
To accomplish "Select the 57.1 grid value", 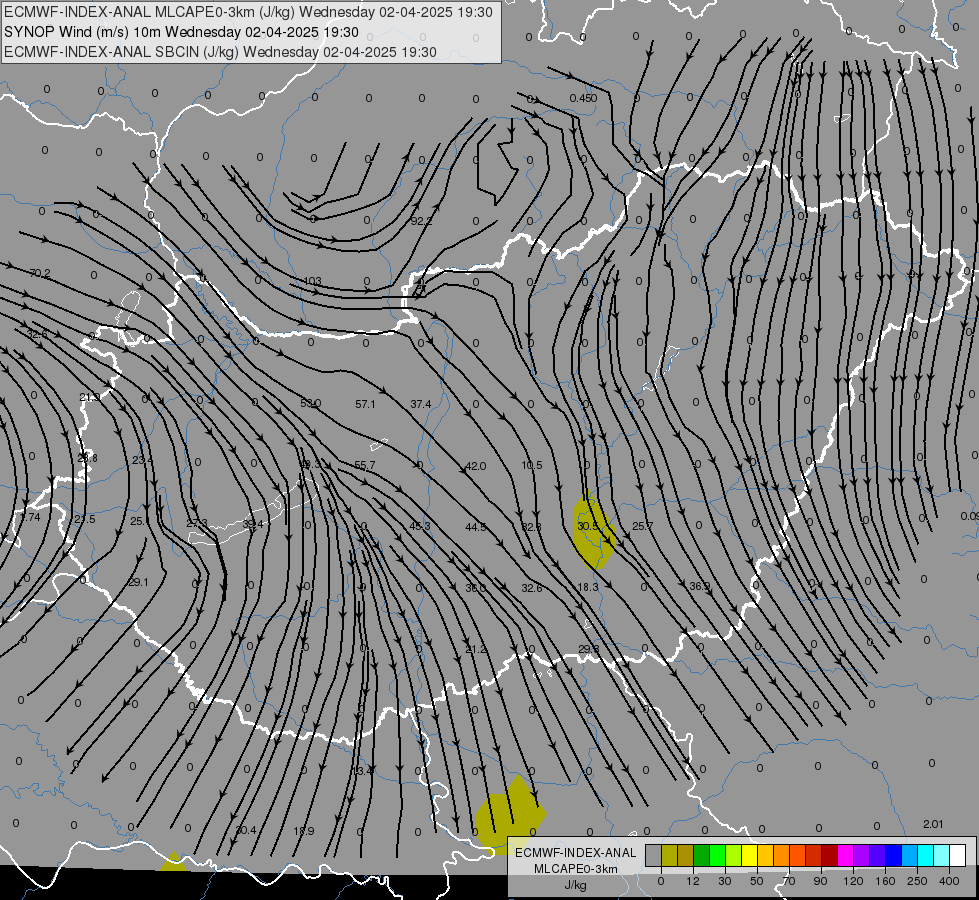I will [x=365, y=404].
